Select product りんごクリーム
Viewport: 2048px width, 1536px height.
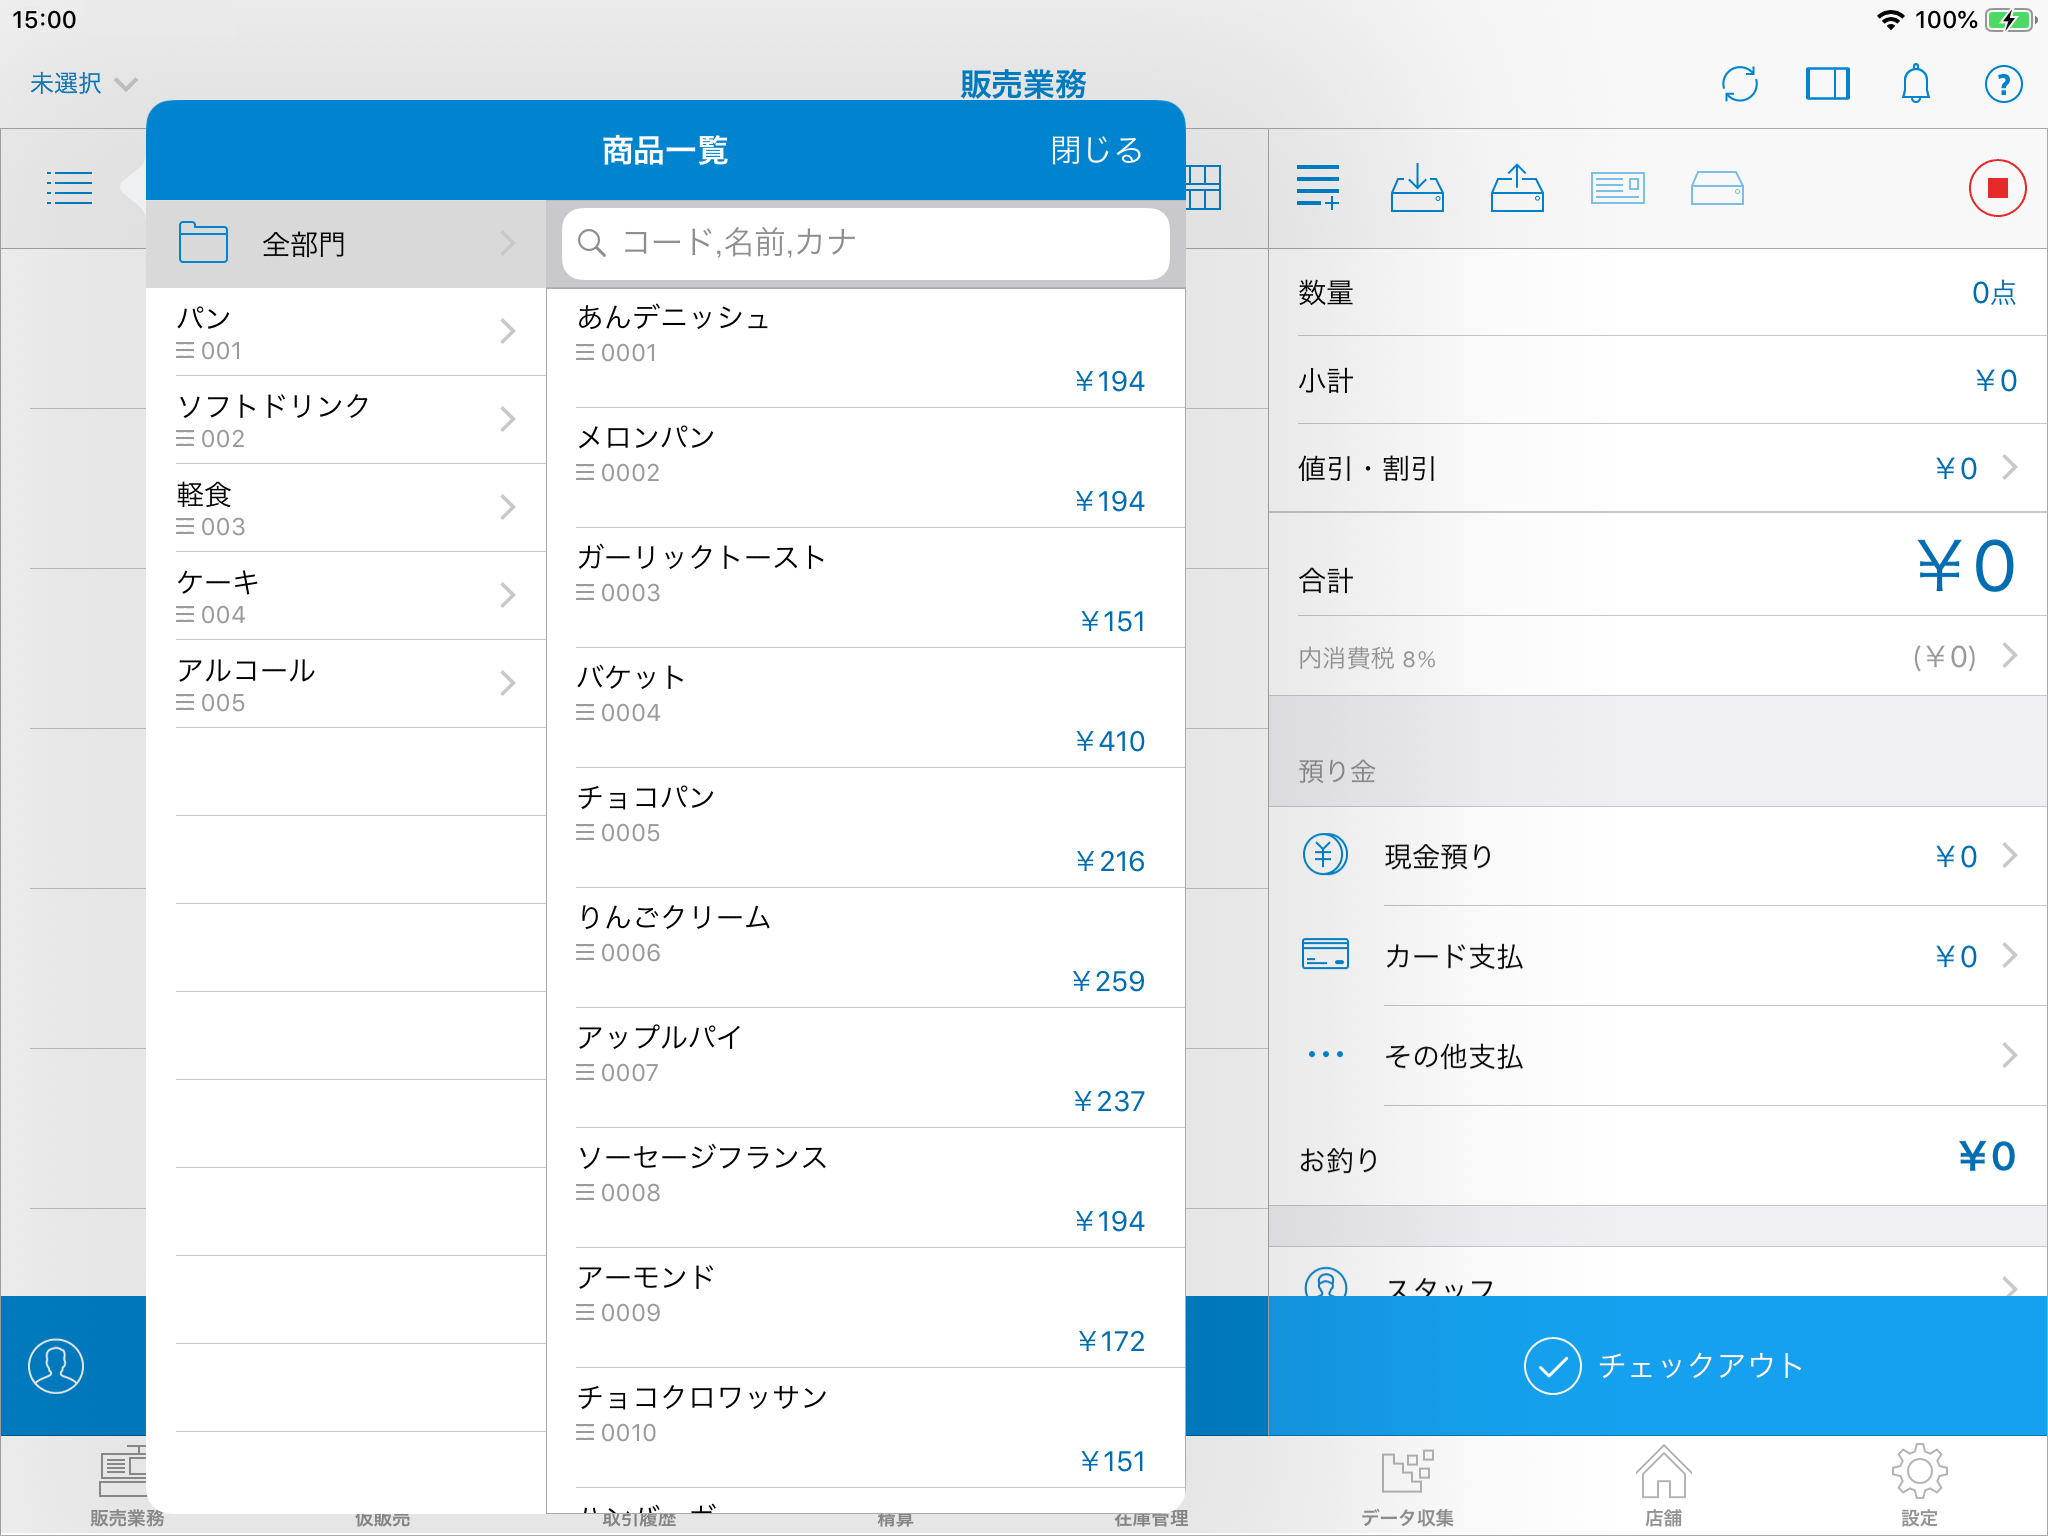coord(866,948)
